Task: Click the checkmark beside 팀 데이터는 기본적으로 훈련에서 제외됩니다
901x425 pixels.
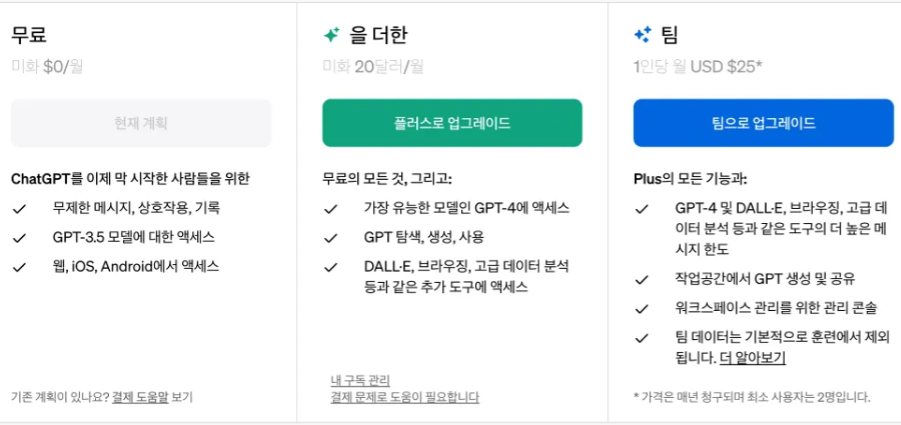Action: tap(643, 338)
